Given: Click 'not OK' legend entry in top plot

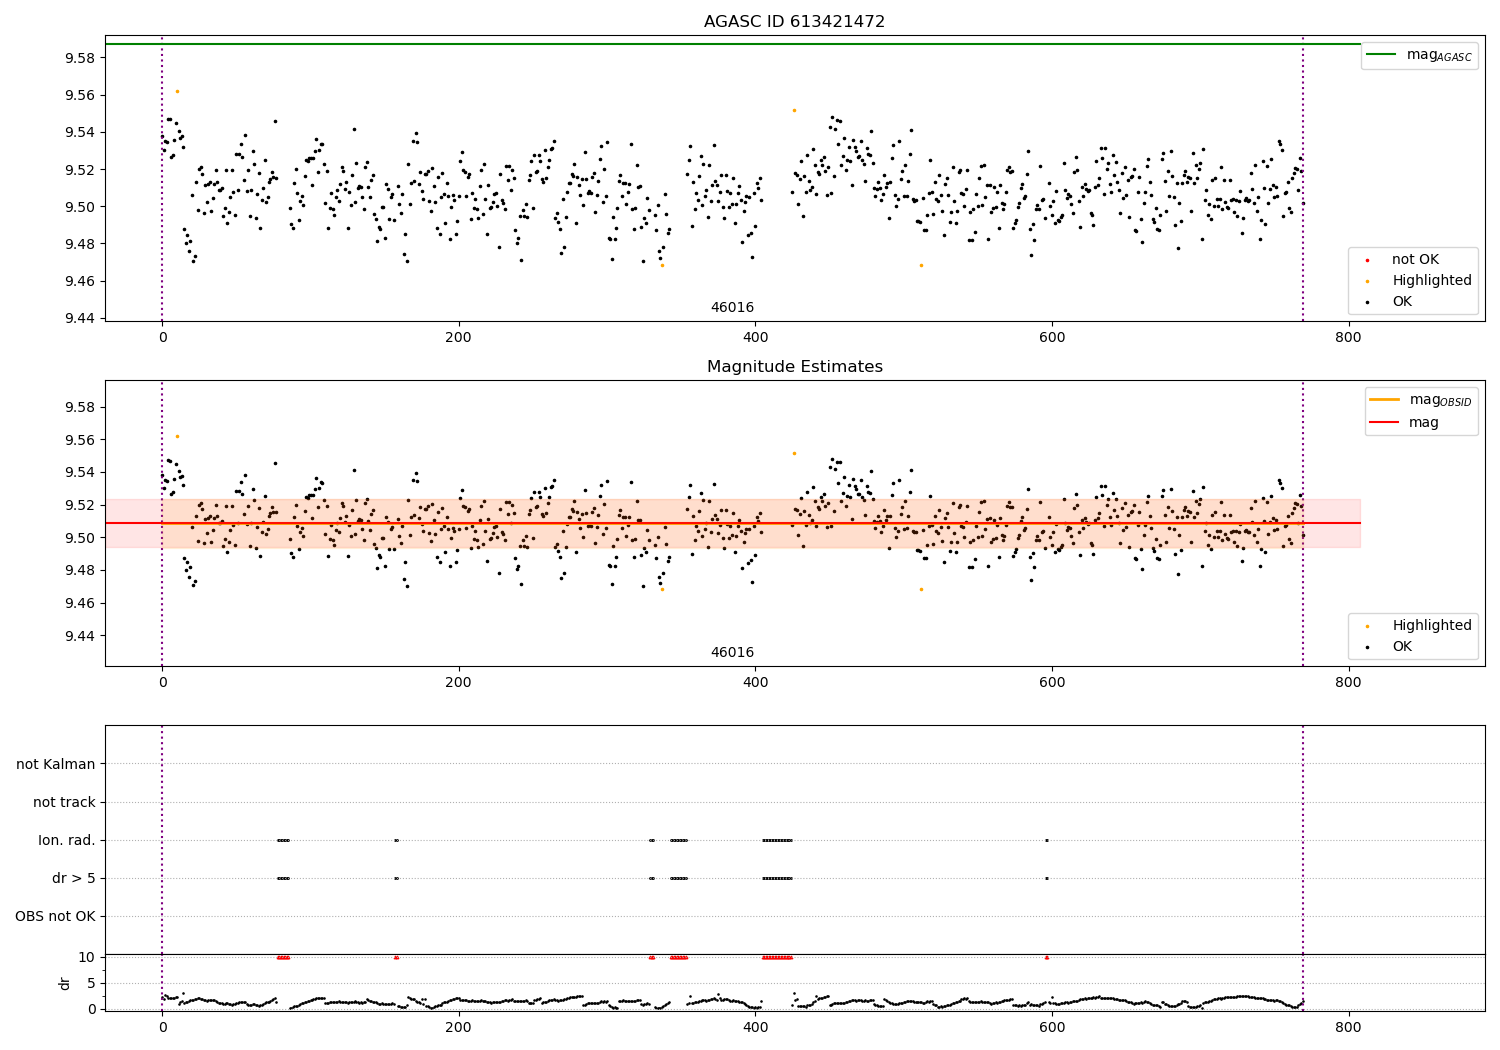Looking at the screenshot, I should (x=1415, y=260).
